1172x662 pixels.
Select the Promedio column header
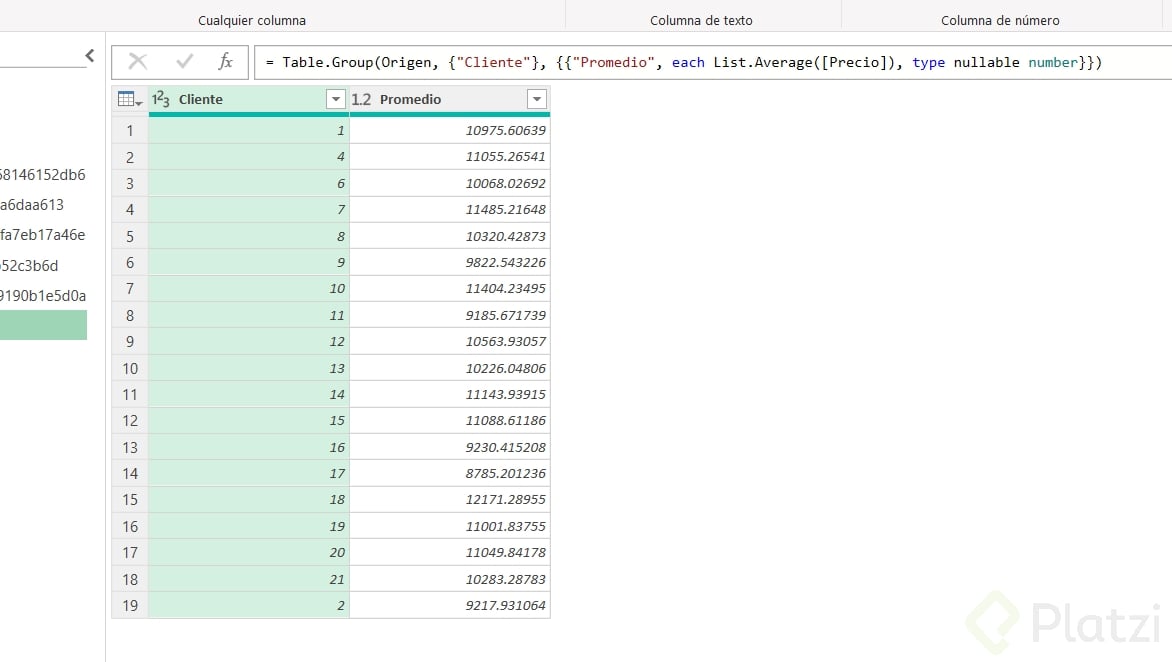click(440, 99)
